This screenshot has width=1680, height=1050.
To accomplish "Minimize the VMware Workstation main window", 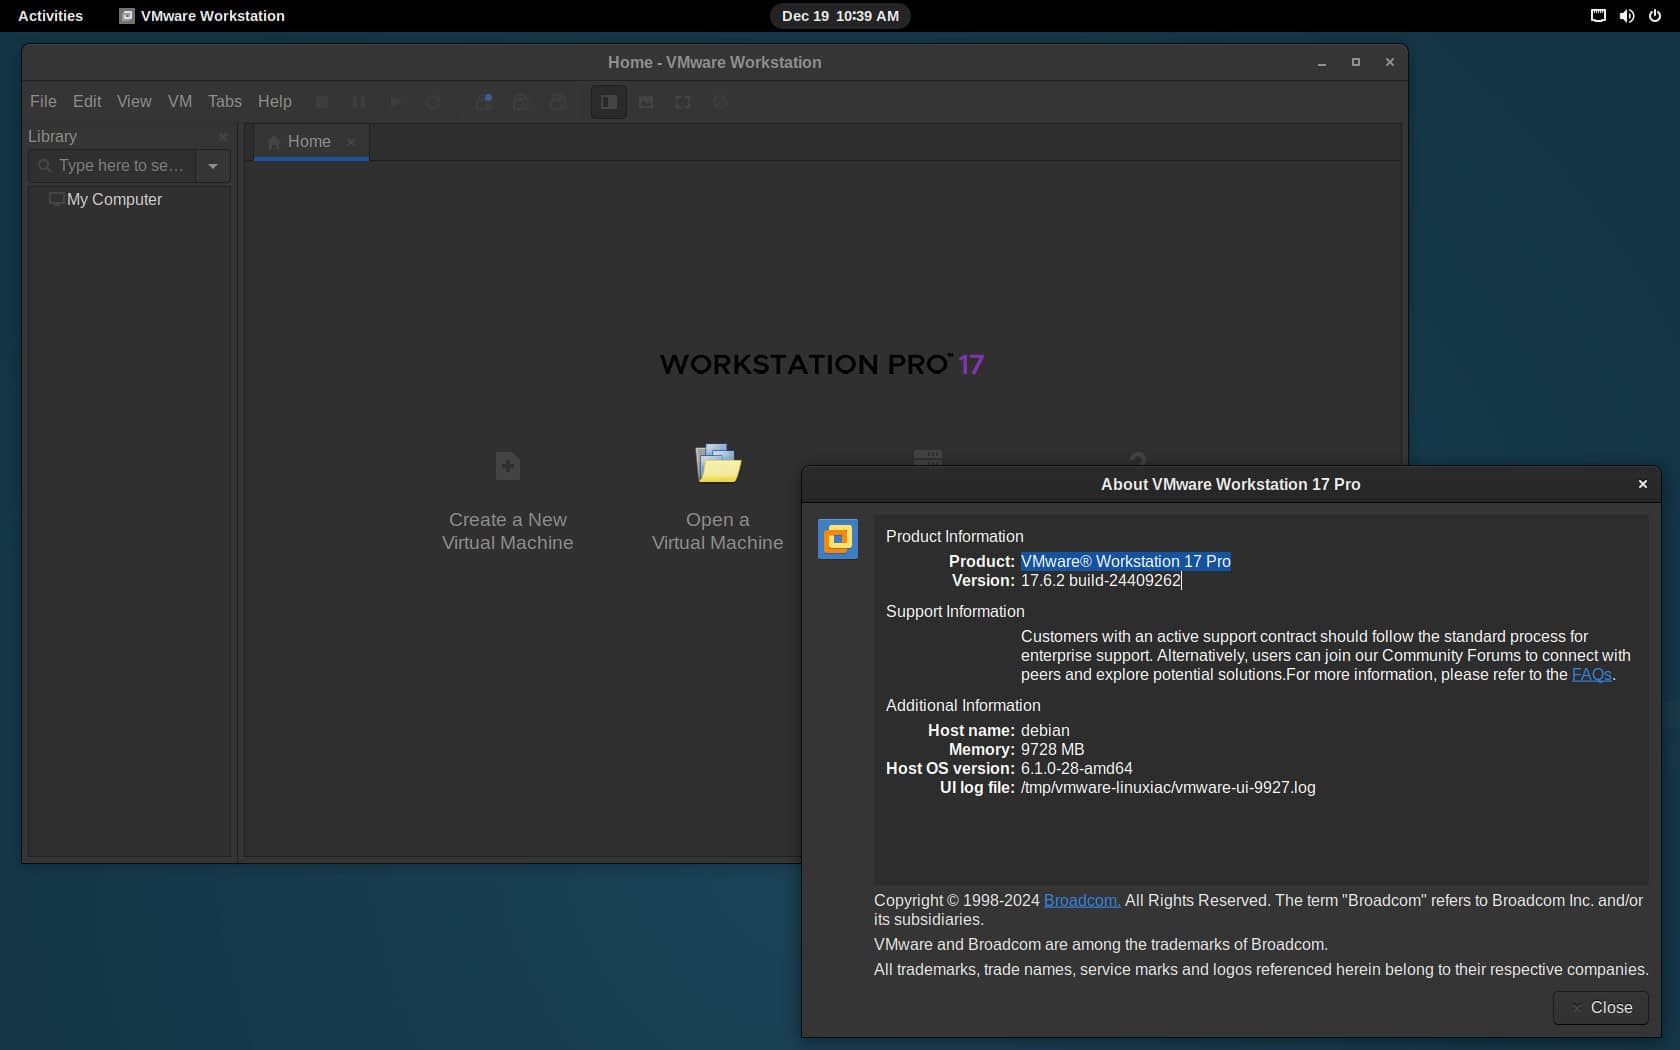I will coord(1322,62).
